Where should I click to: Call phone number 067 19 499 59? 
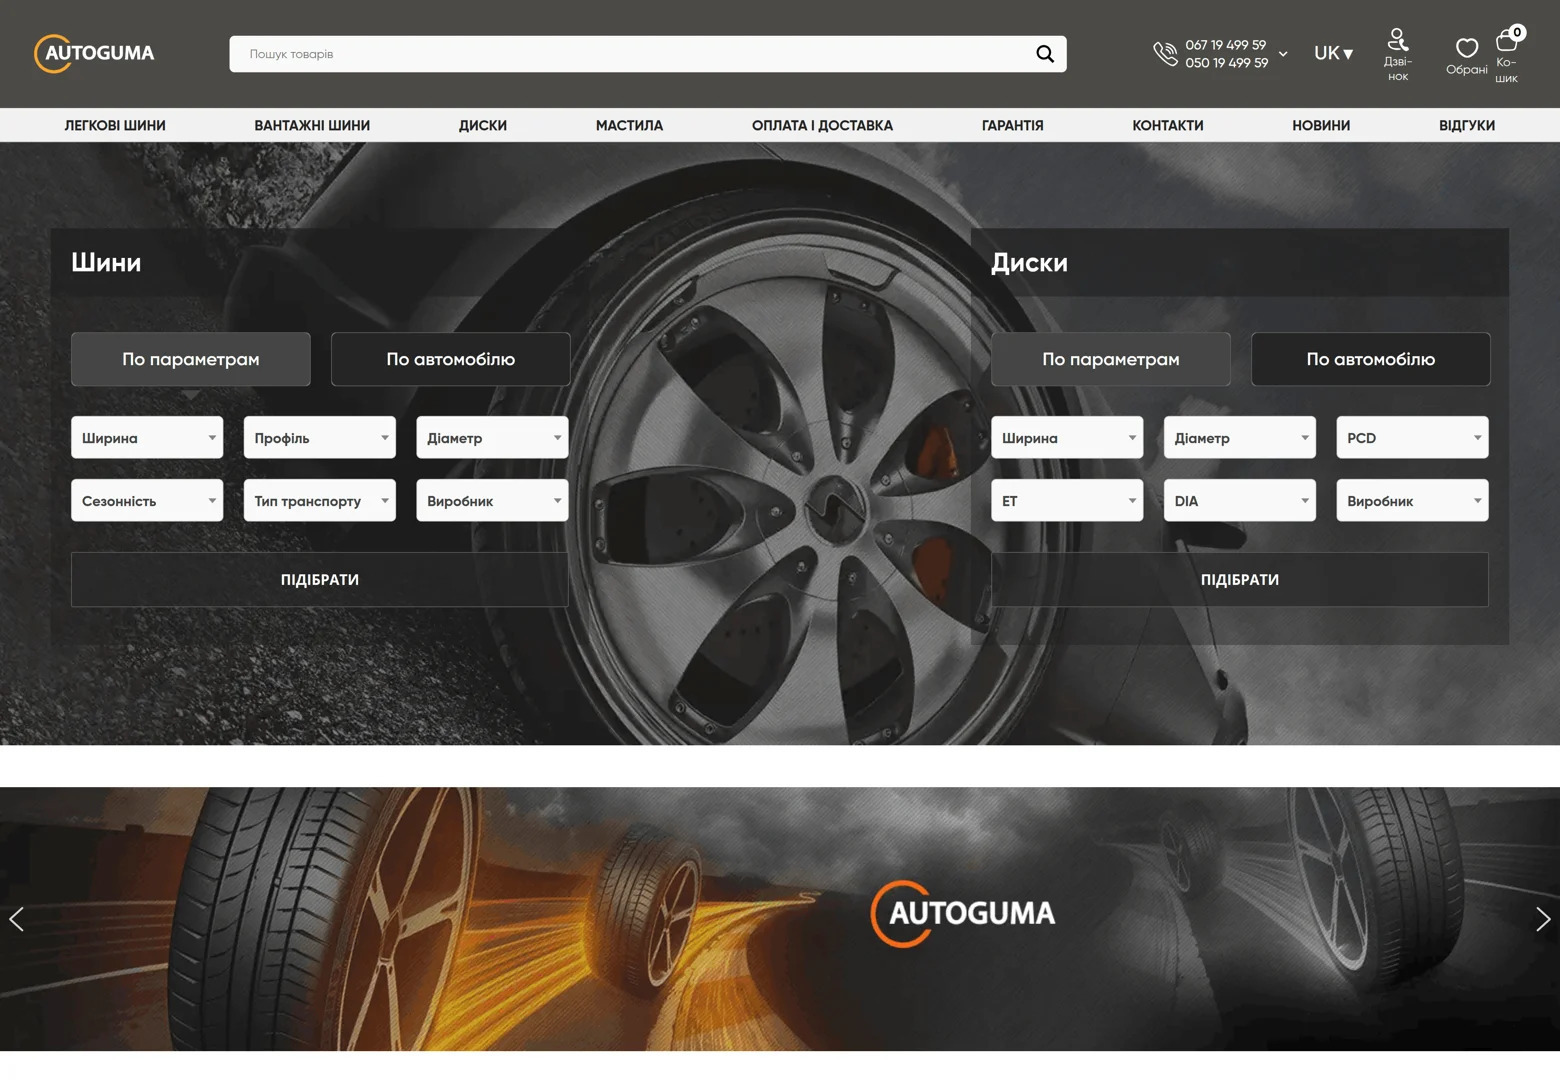coord(1225,45)
